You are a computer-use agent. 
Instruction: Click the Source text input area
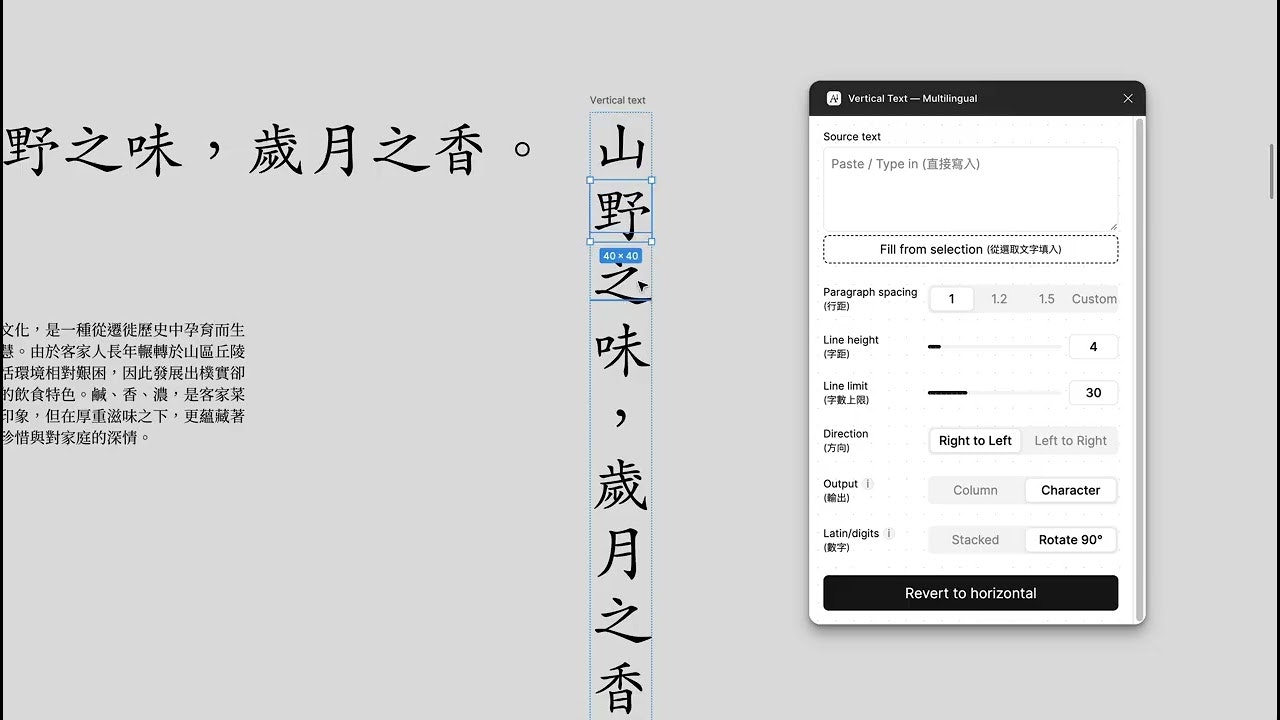pos(970,185)
